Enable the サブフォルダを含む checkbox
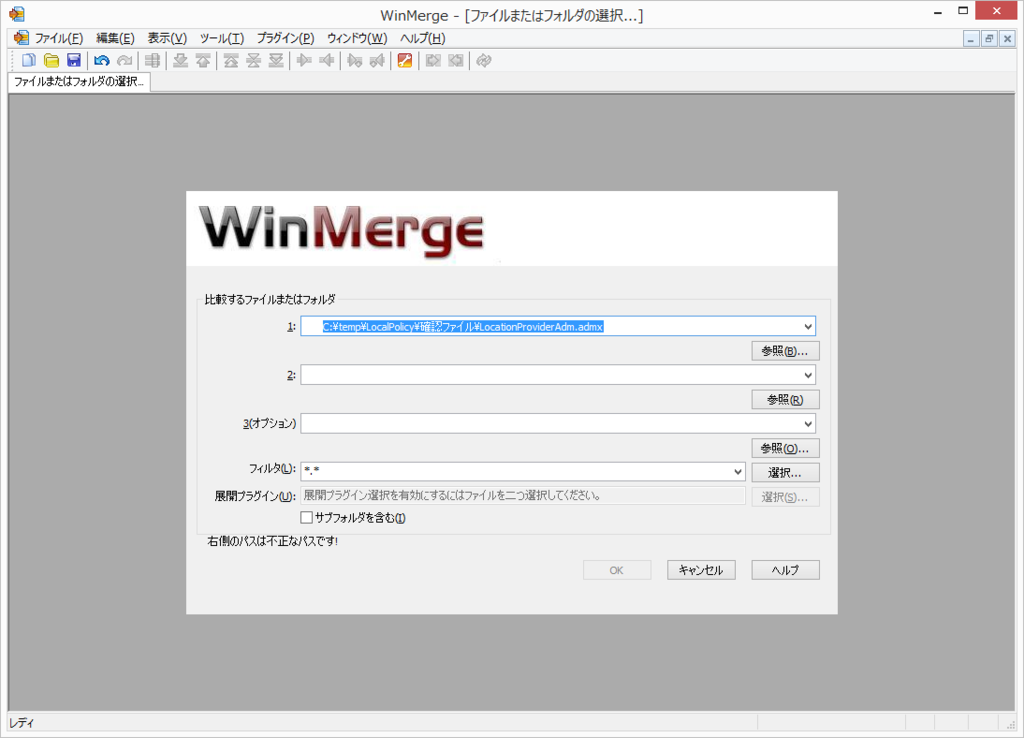This screenshot has height=738, width=1024. 306,517
